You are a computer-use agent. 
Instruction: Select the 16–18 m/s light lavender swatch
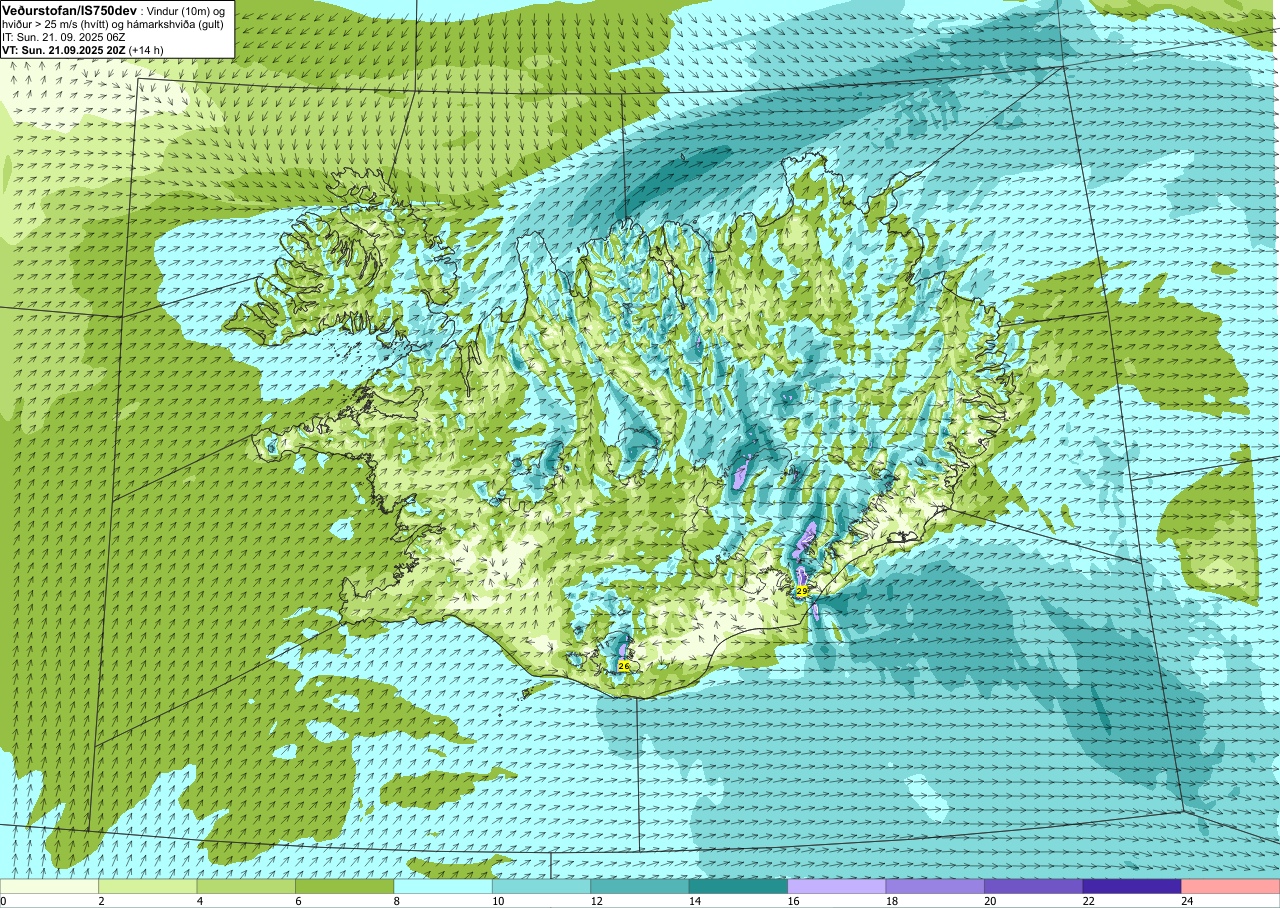point(837,886)
